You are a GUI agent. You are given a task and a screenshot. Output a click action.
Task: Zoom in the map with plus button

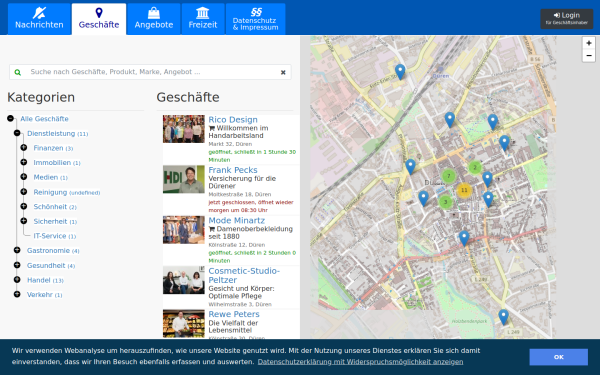(589, 43)
